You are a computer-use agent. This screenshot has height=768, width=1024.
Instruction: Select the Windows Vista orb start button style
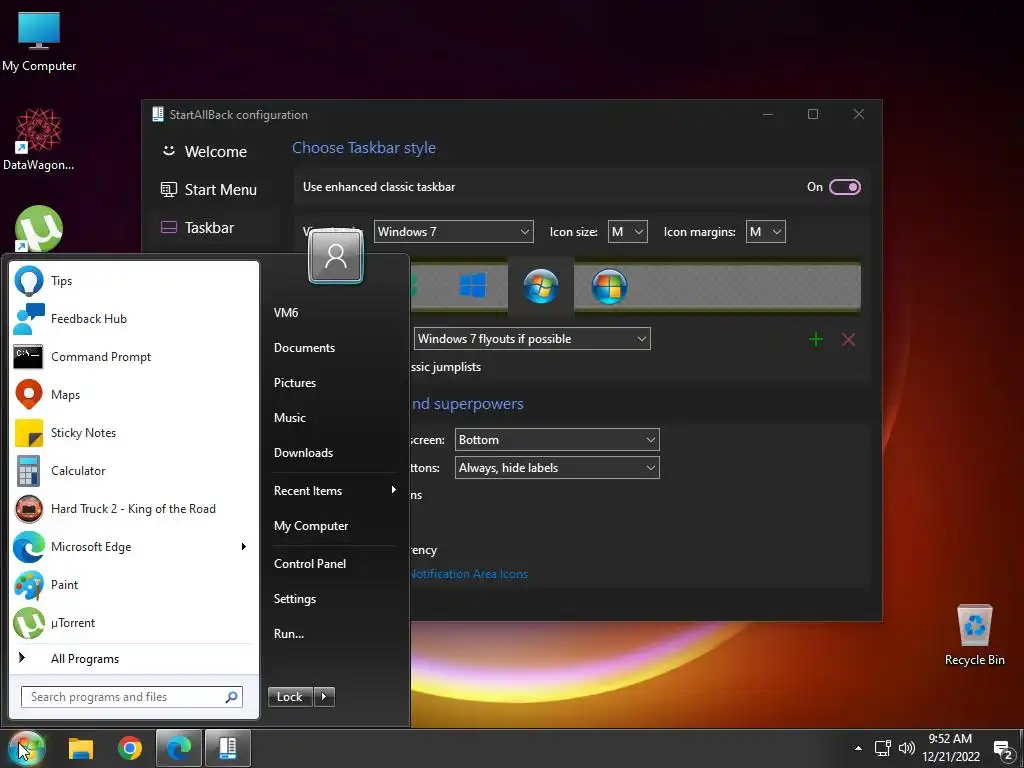609,286
